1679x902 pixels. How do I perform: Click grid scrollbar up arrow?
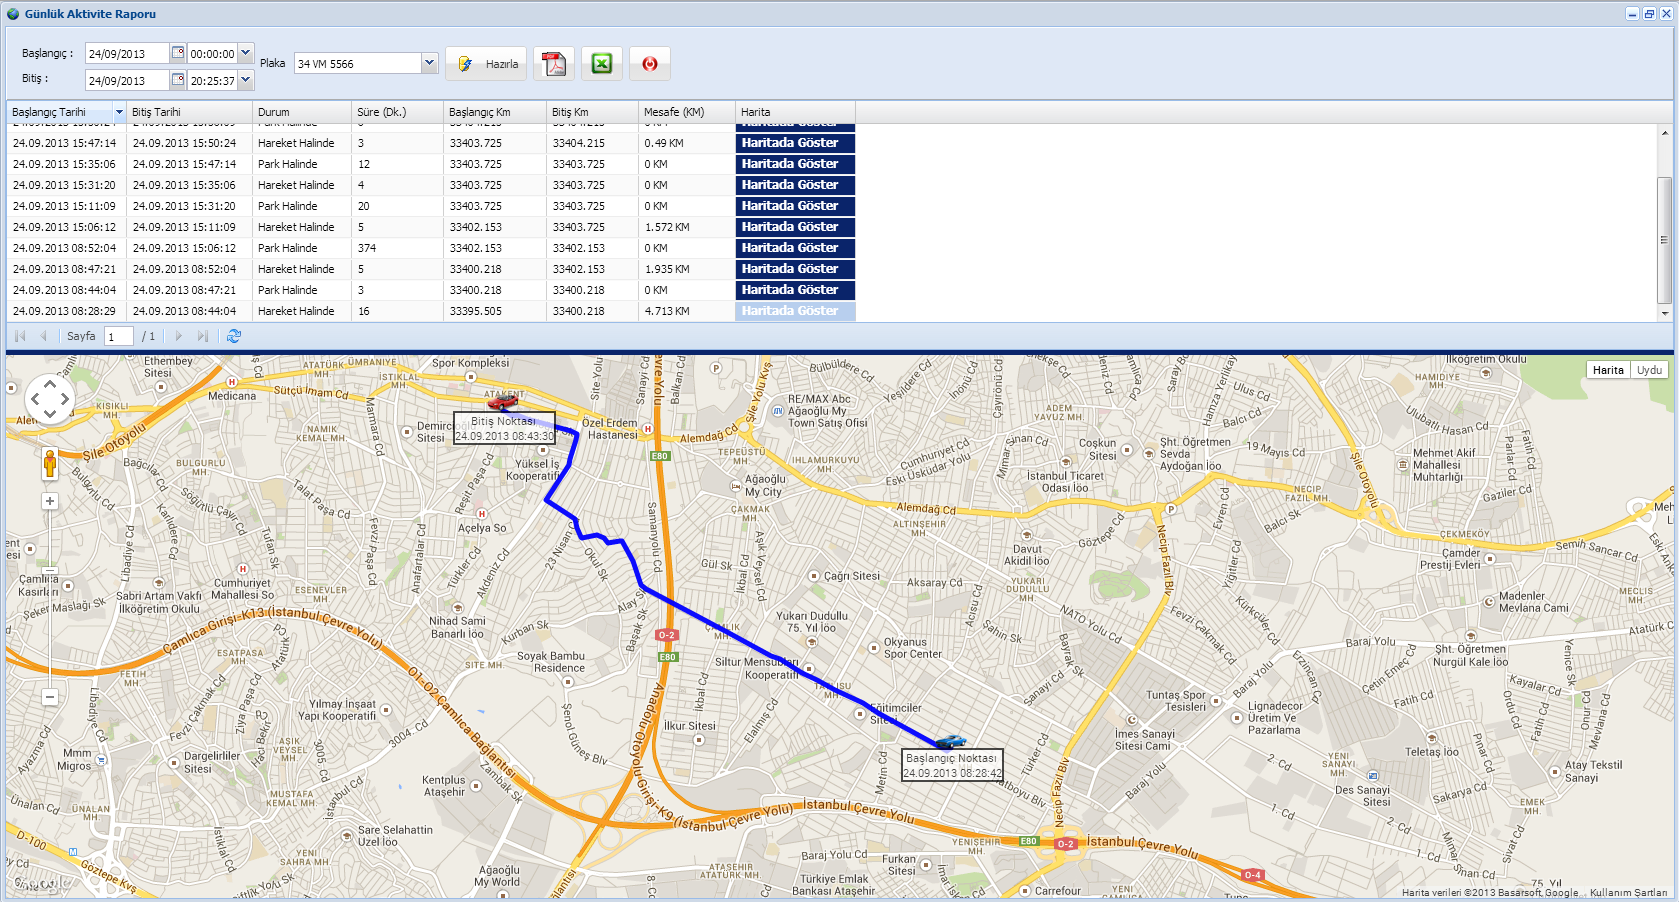(1664, 132)
